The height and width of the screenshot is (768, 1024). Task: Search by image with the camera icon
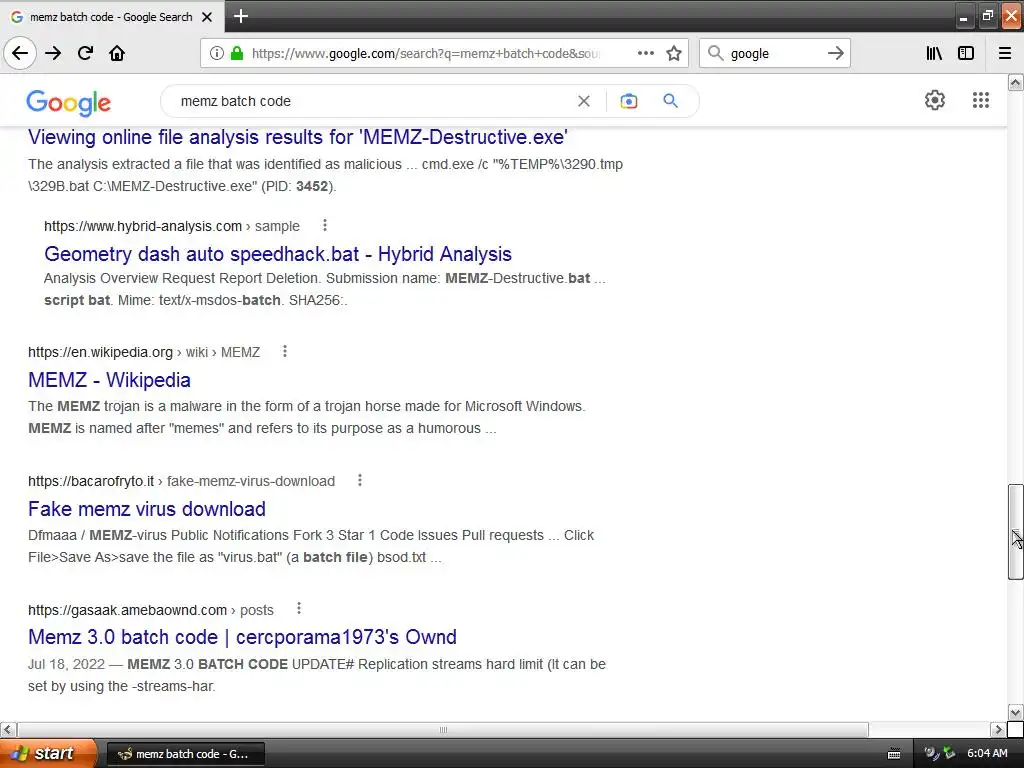click(x=628, y=101)
